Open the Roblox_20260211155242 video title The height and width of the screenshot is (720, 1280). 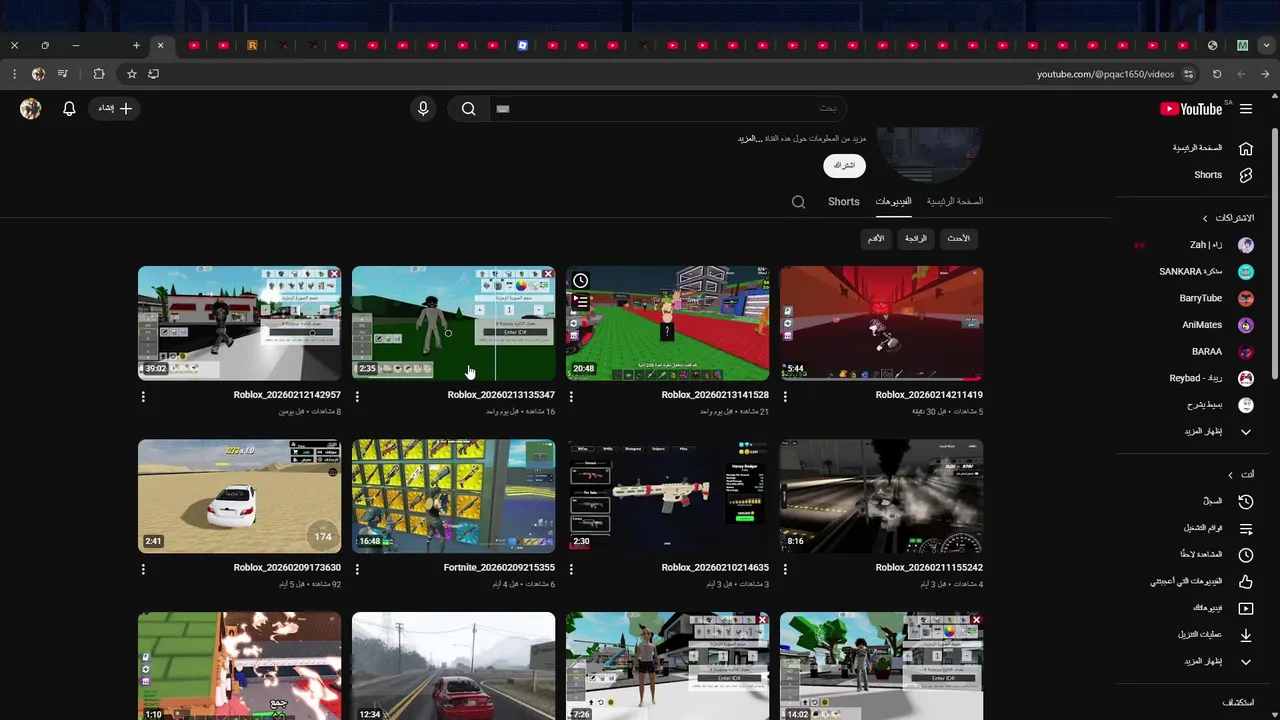[x=929, y=568]
